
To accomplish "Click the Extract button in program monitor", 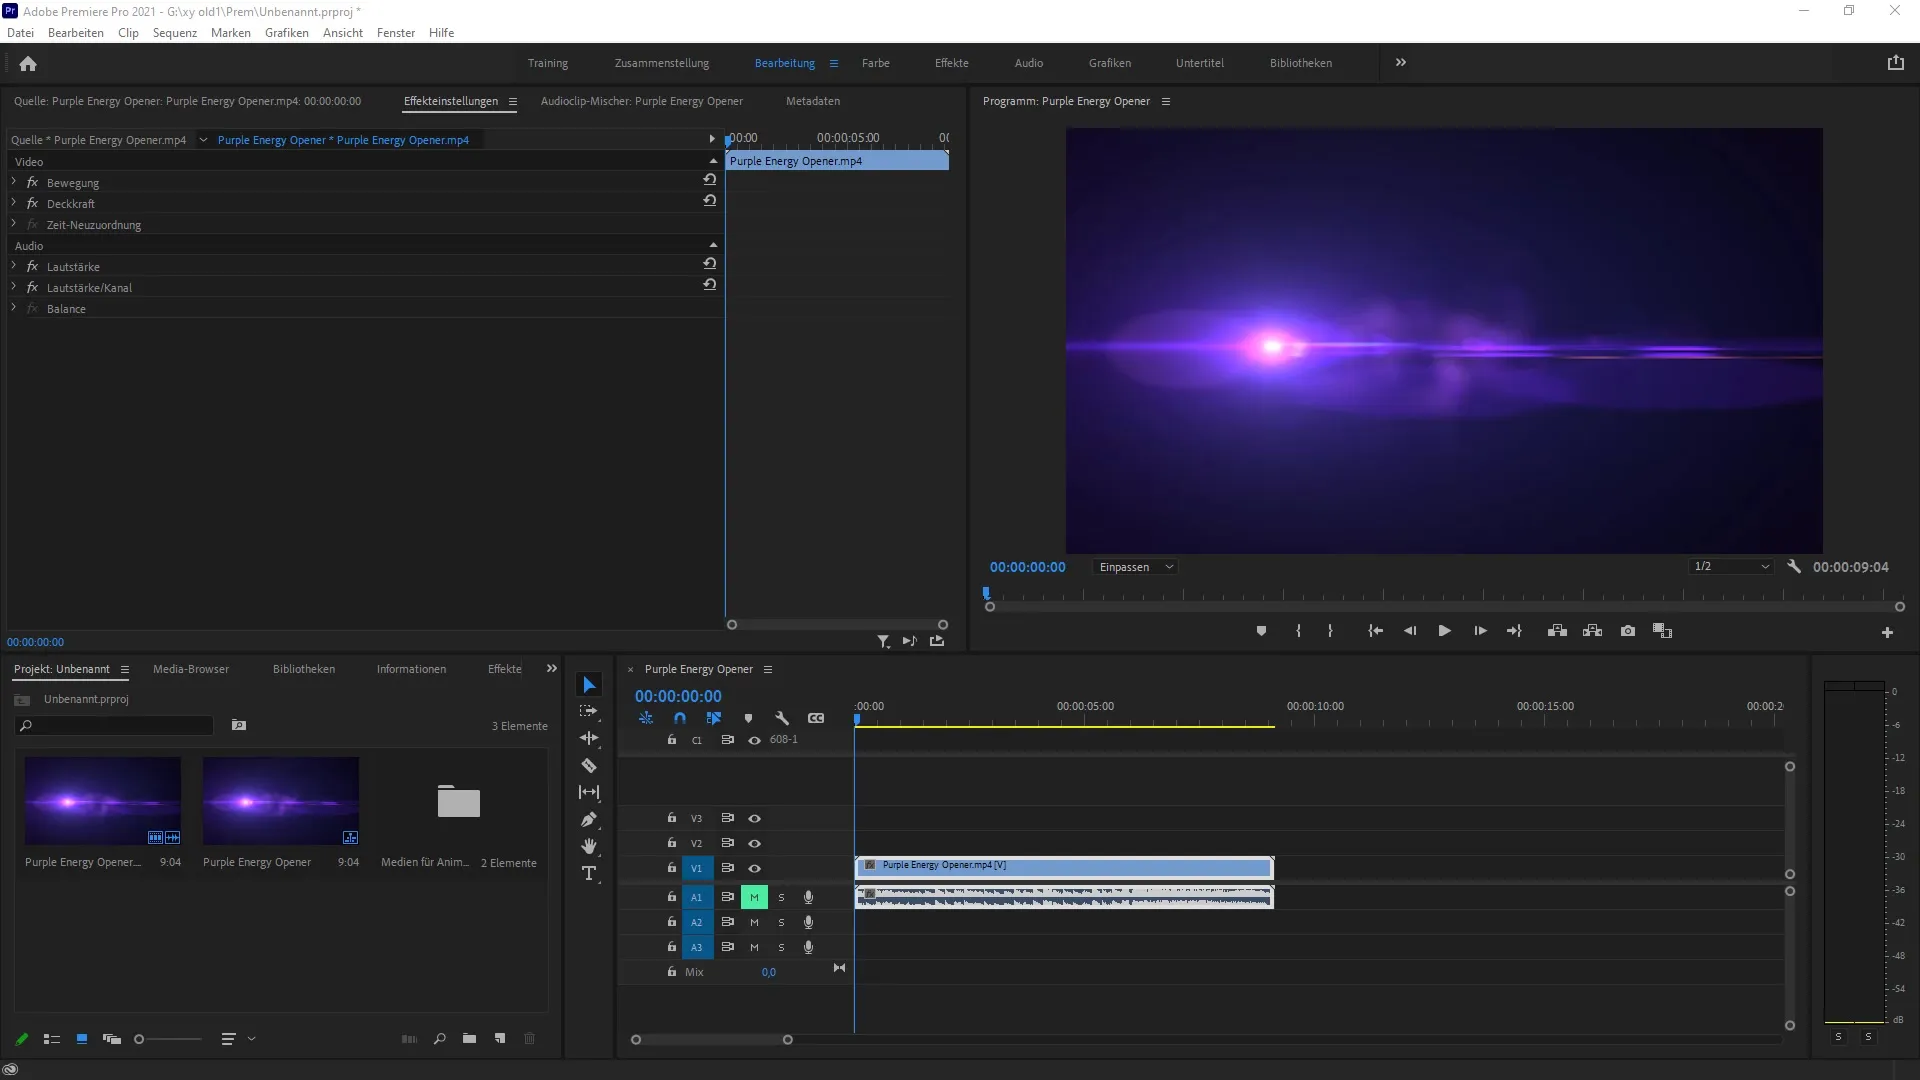I will point(1592,631).
